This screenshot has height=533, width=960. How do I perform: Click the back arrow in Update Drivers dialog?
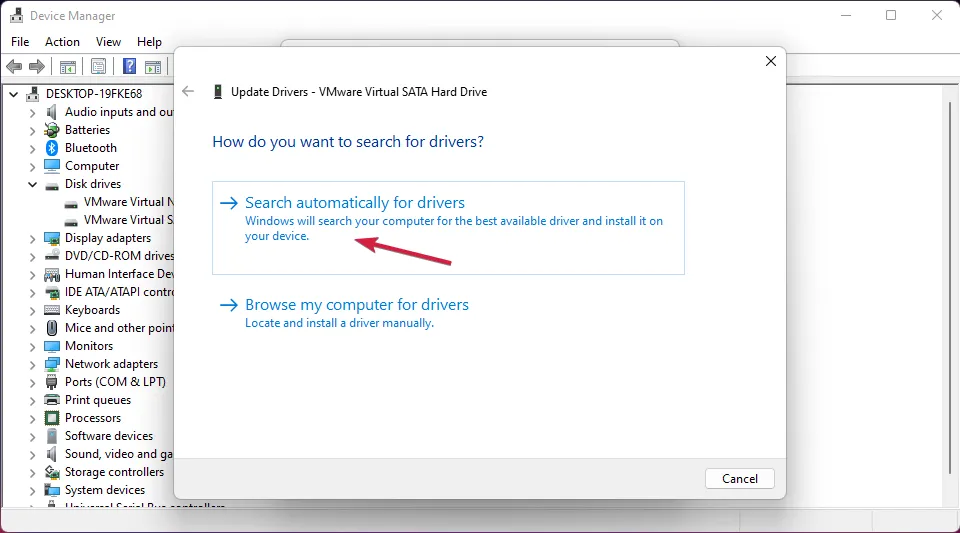[x=188, y=91]
